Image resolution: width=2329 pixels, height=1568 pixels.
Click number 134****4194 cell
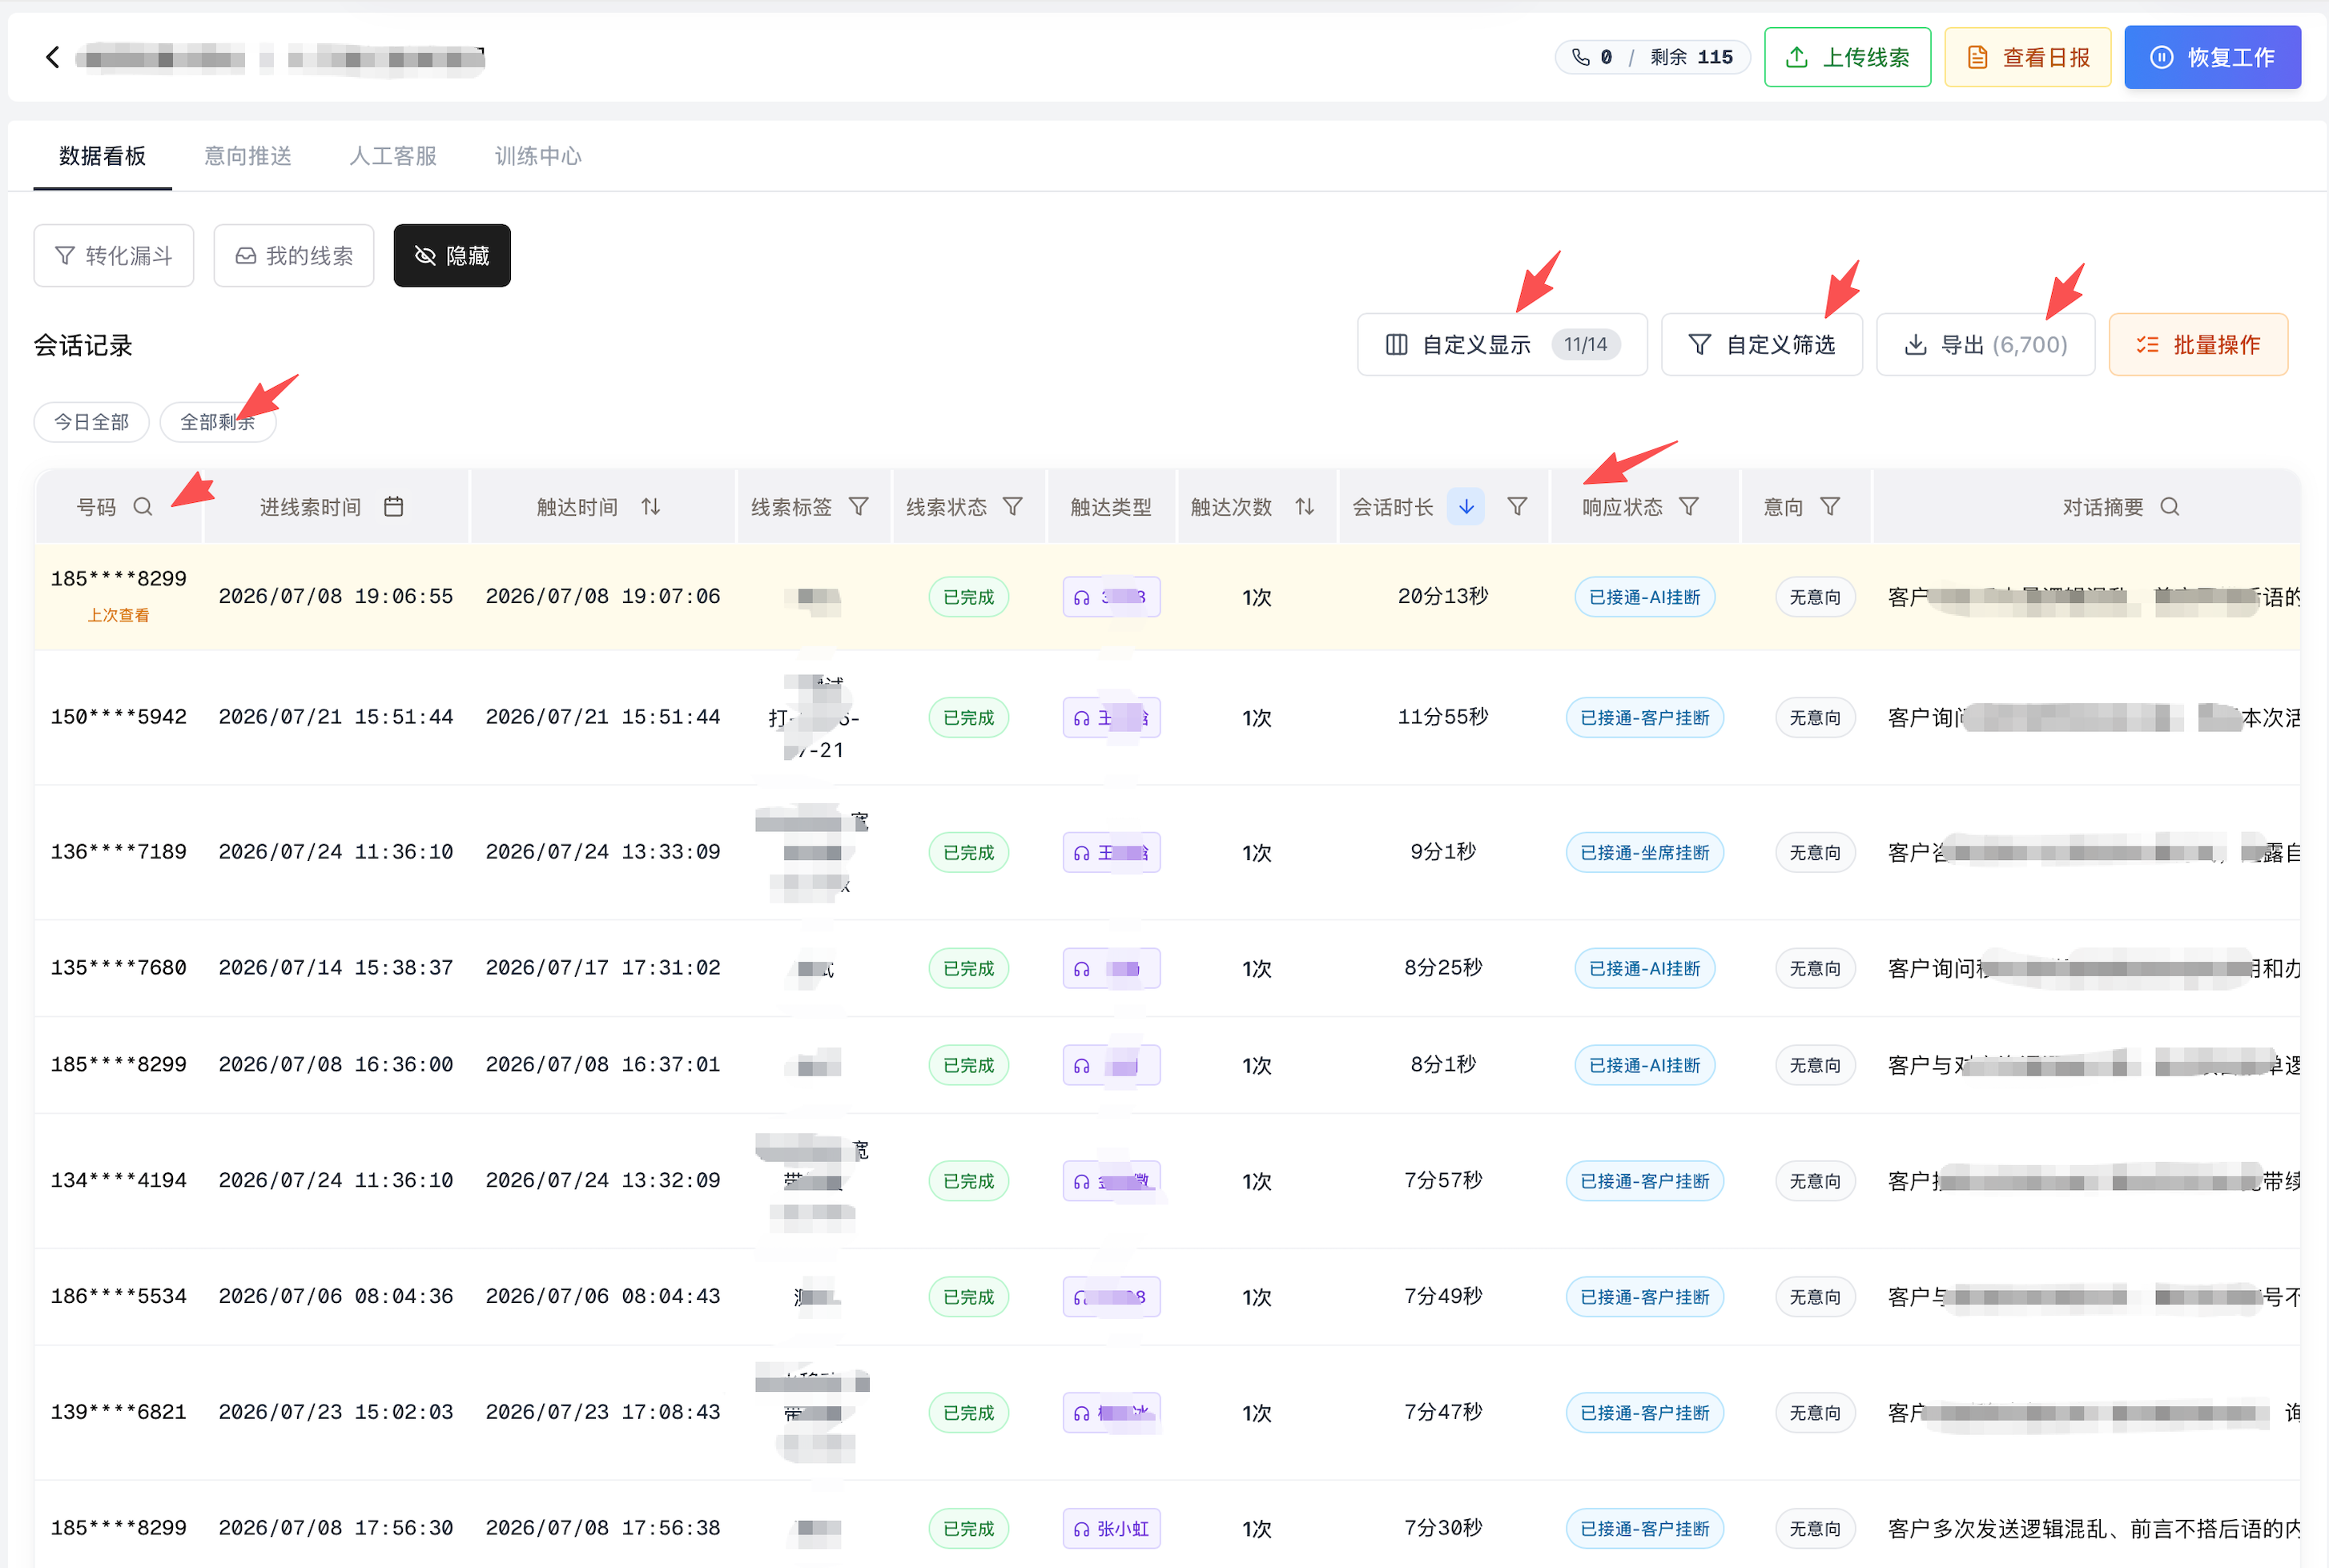pyautogui.click(x=119, y=1180)
